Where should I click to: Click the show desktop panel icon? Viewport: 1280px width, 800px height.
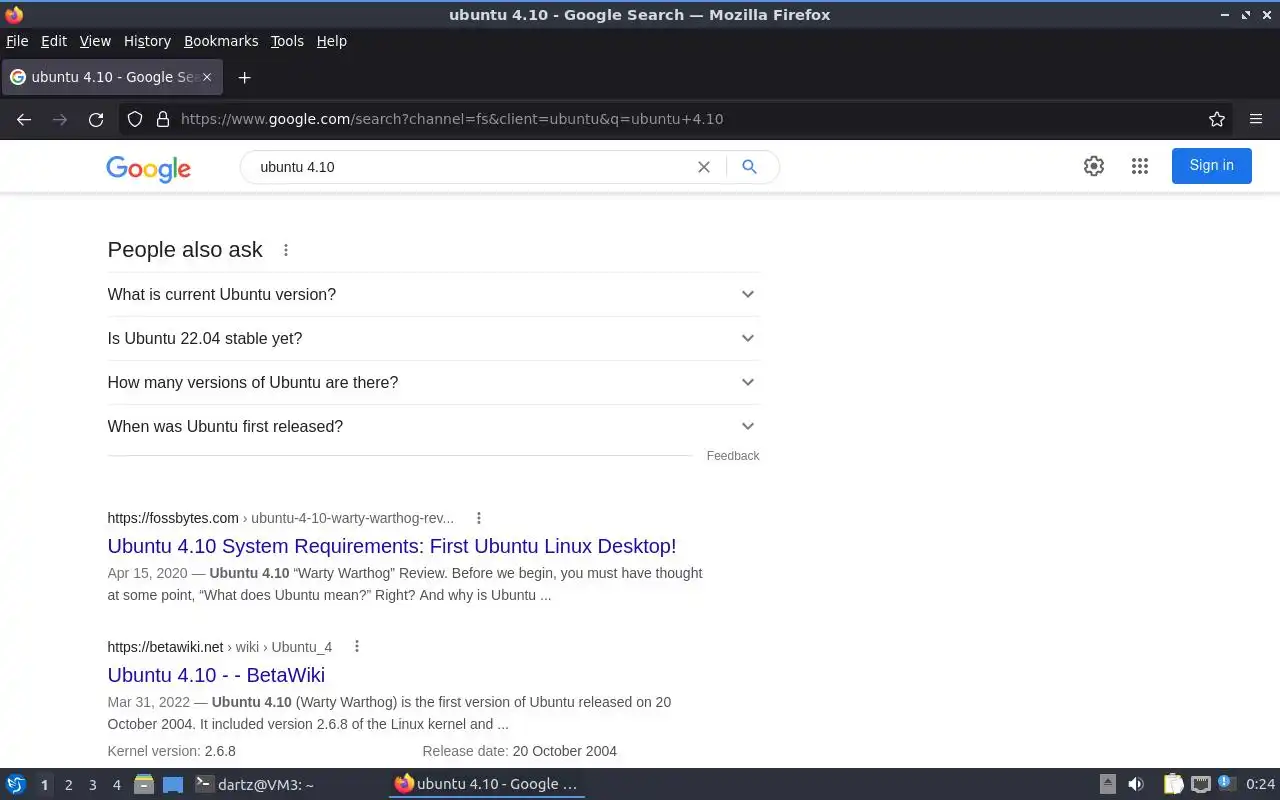coord(173,784)
